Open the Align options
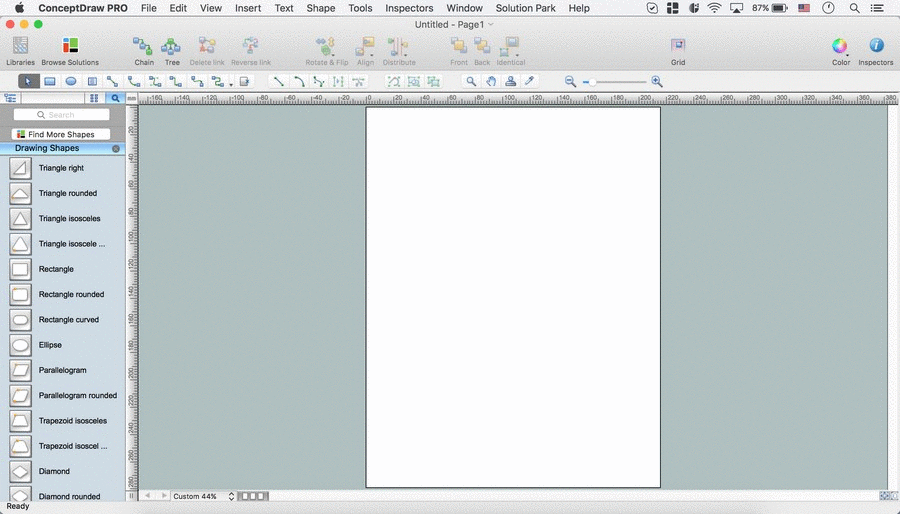 (365, 46)
